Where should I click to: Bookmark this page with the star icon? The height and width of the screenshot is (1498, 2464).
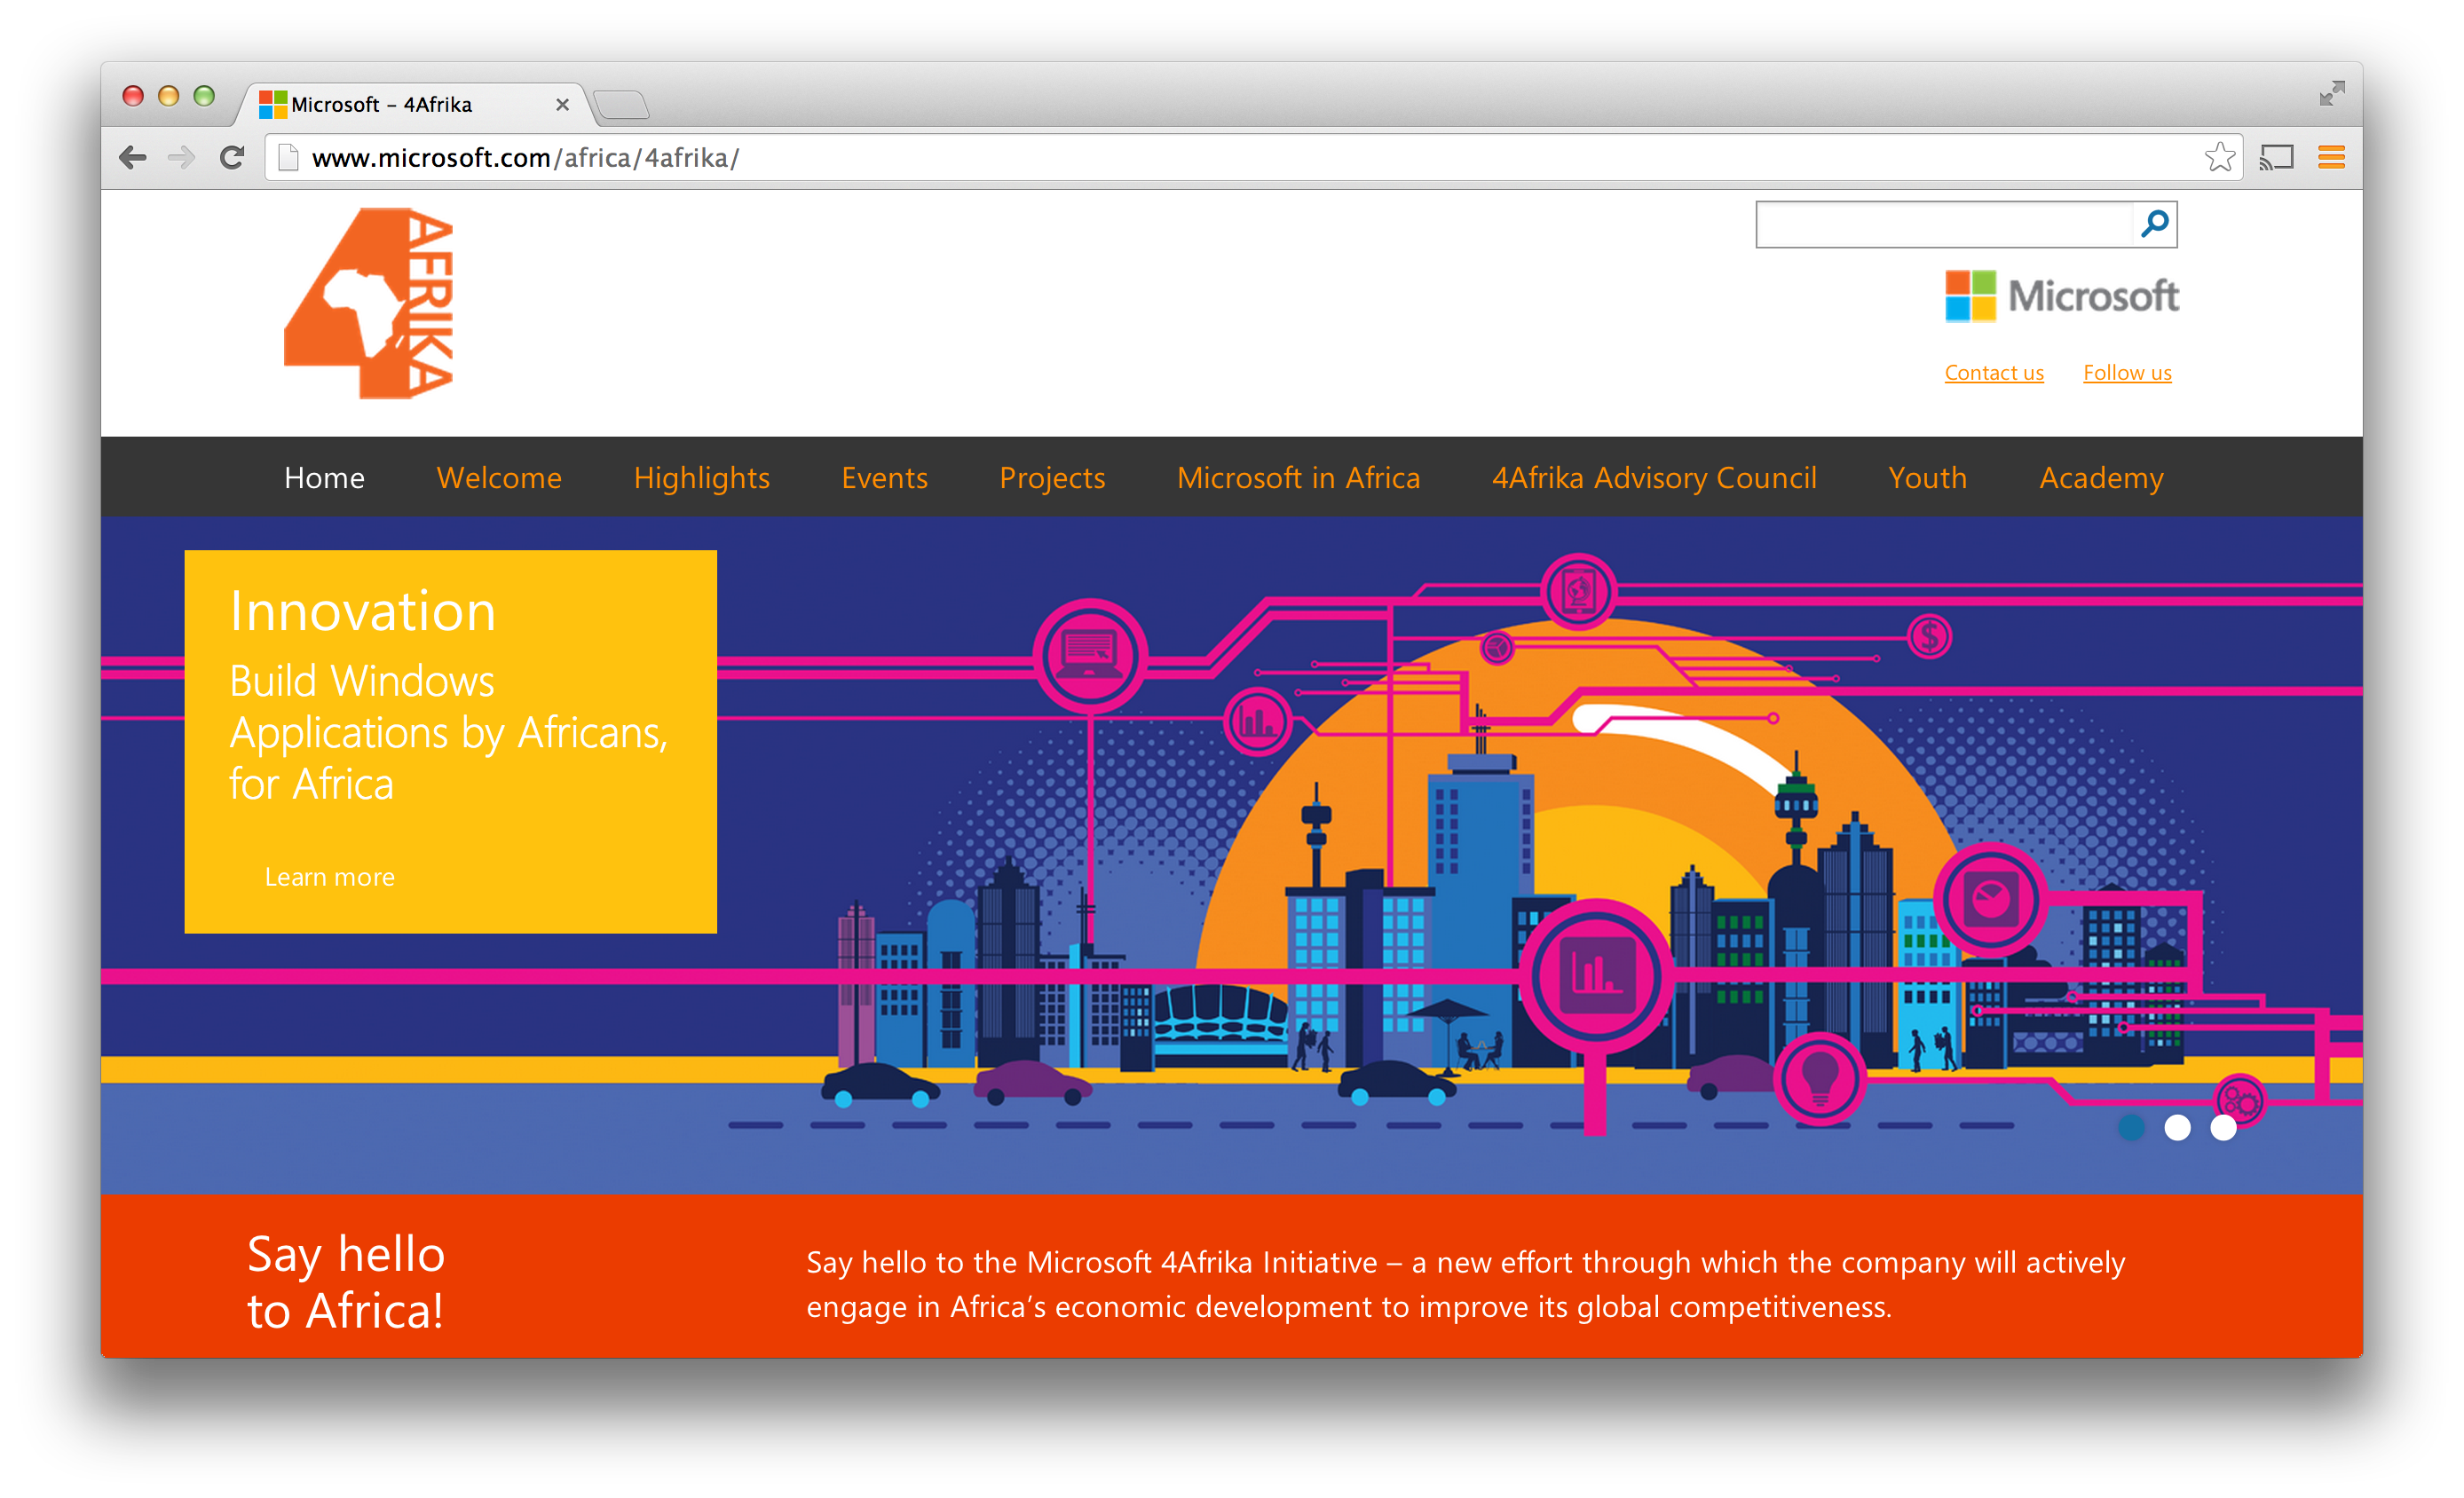click(2219, 157)
